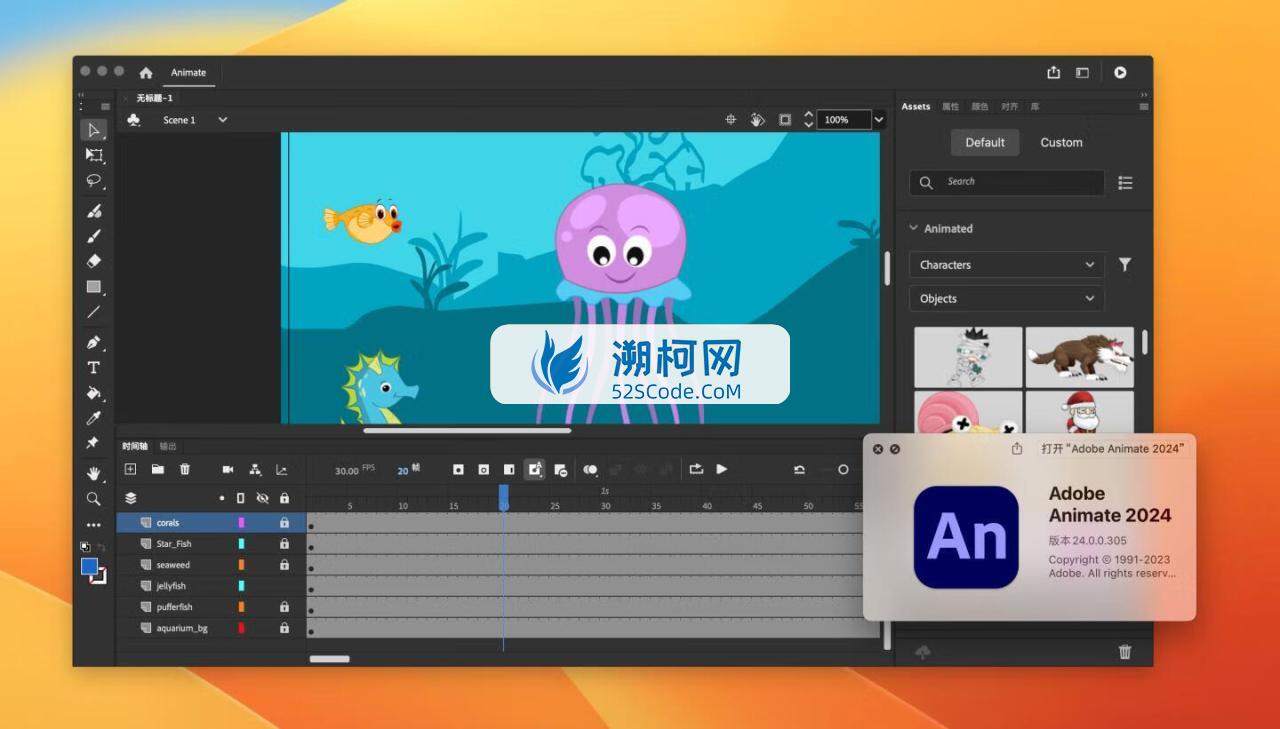
Task: Select the Text tool
Action: [x=94, y=368]
